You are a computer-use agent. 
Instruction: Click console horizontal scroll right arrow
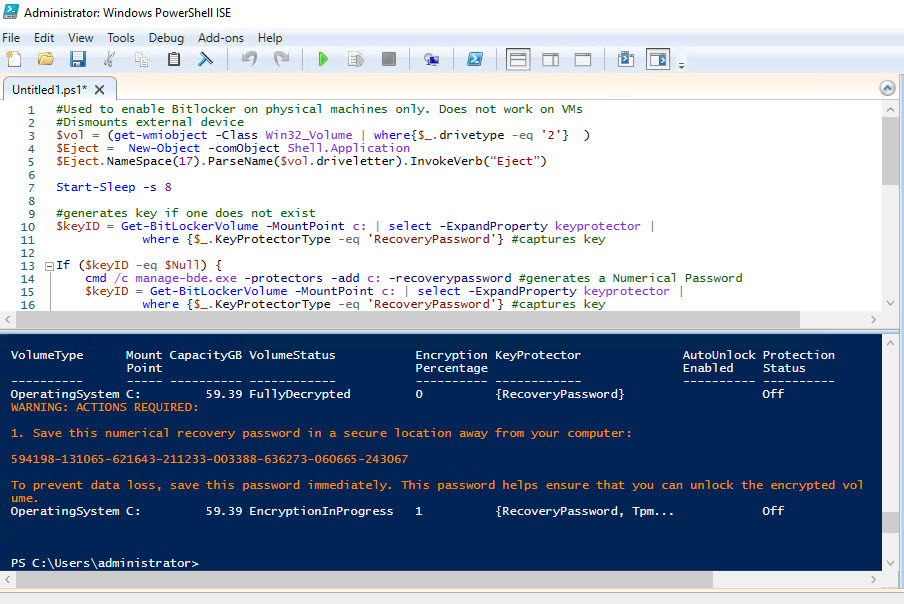[x=873, y=580]
